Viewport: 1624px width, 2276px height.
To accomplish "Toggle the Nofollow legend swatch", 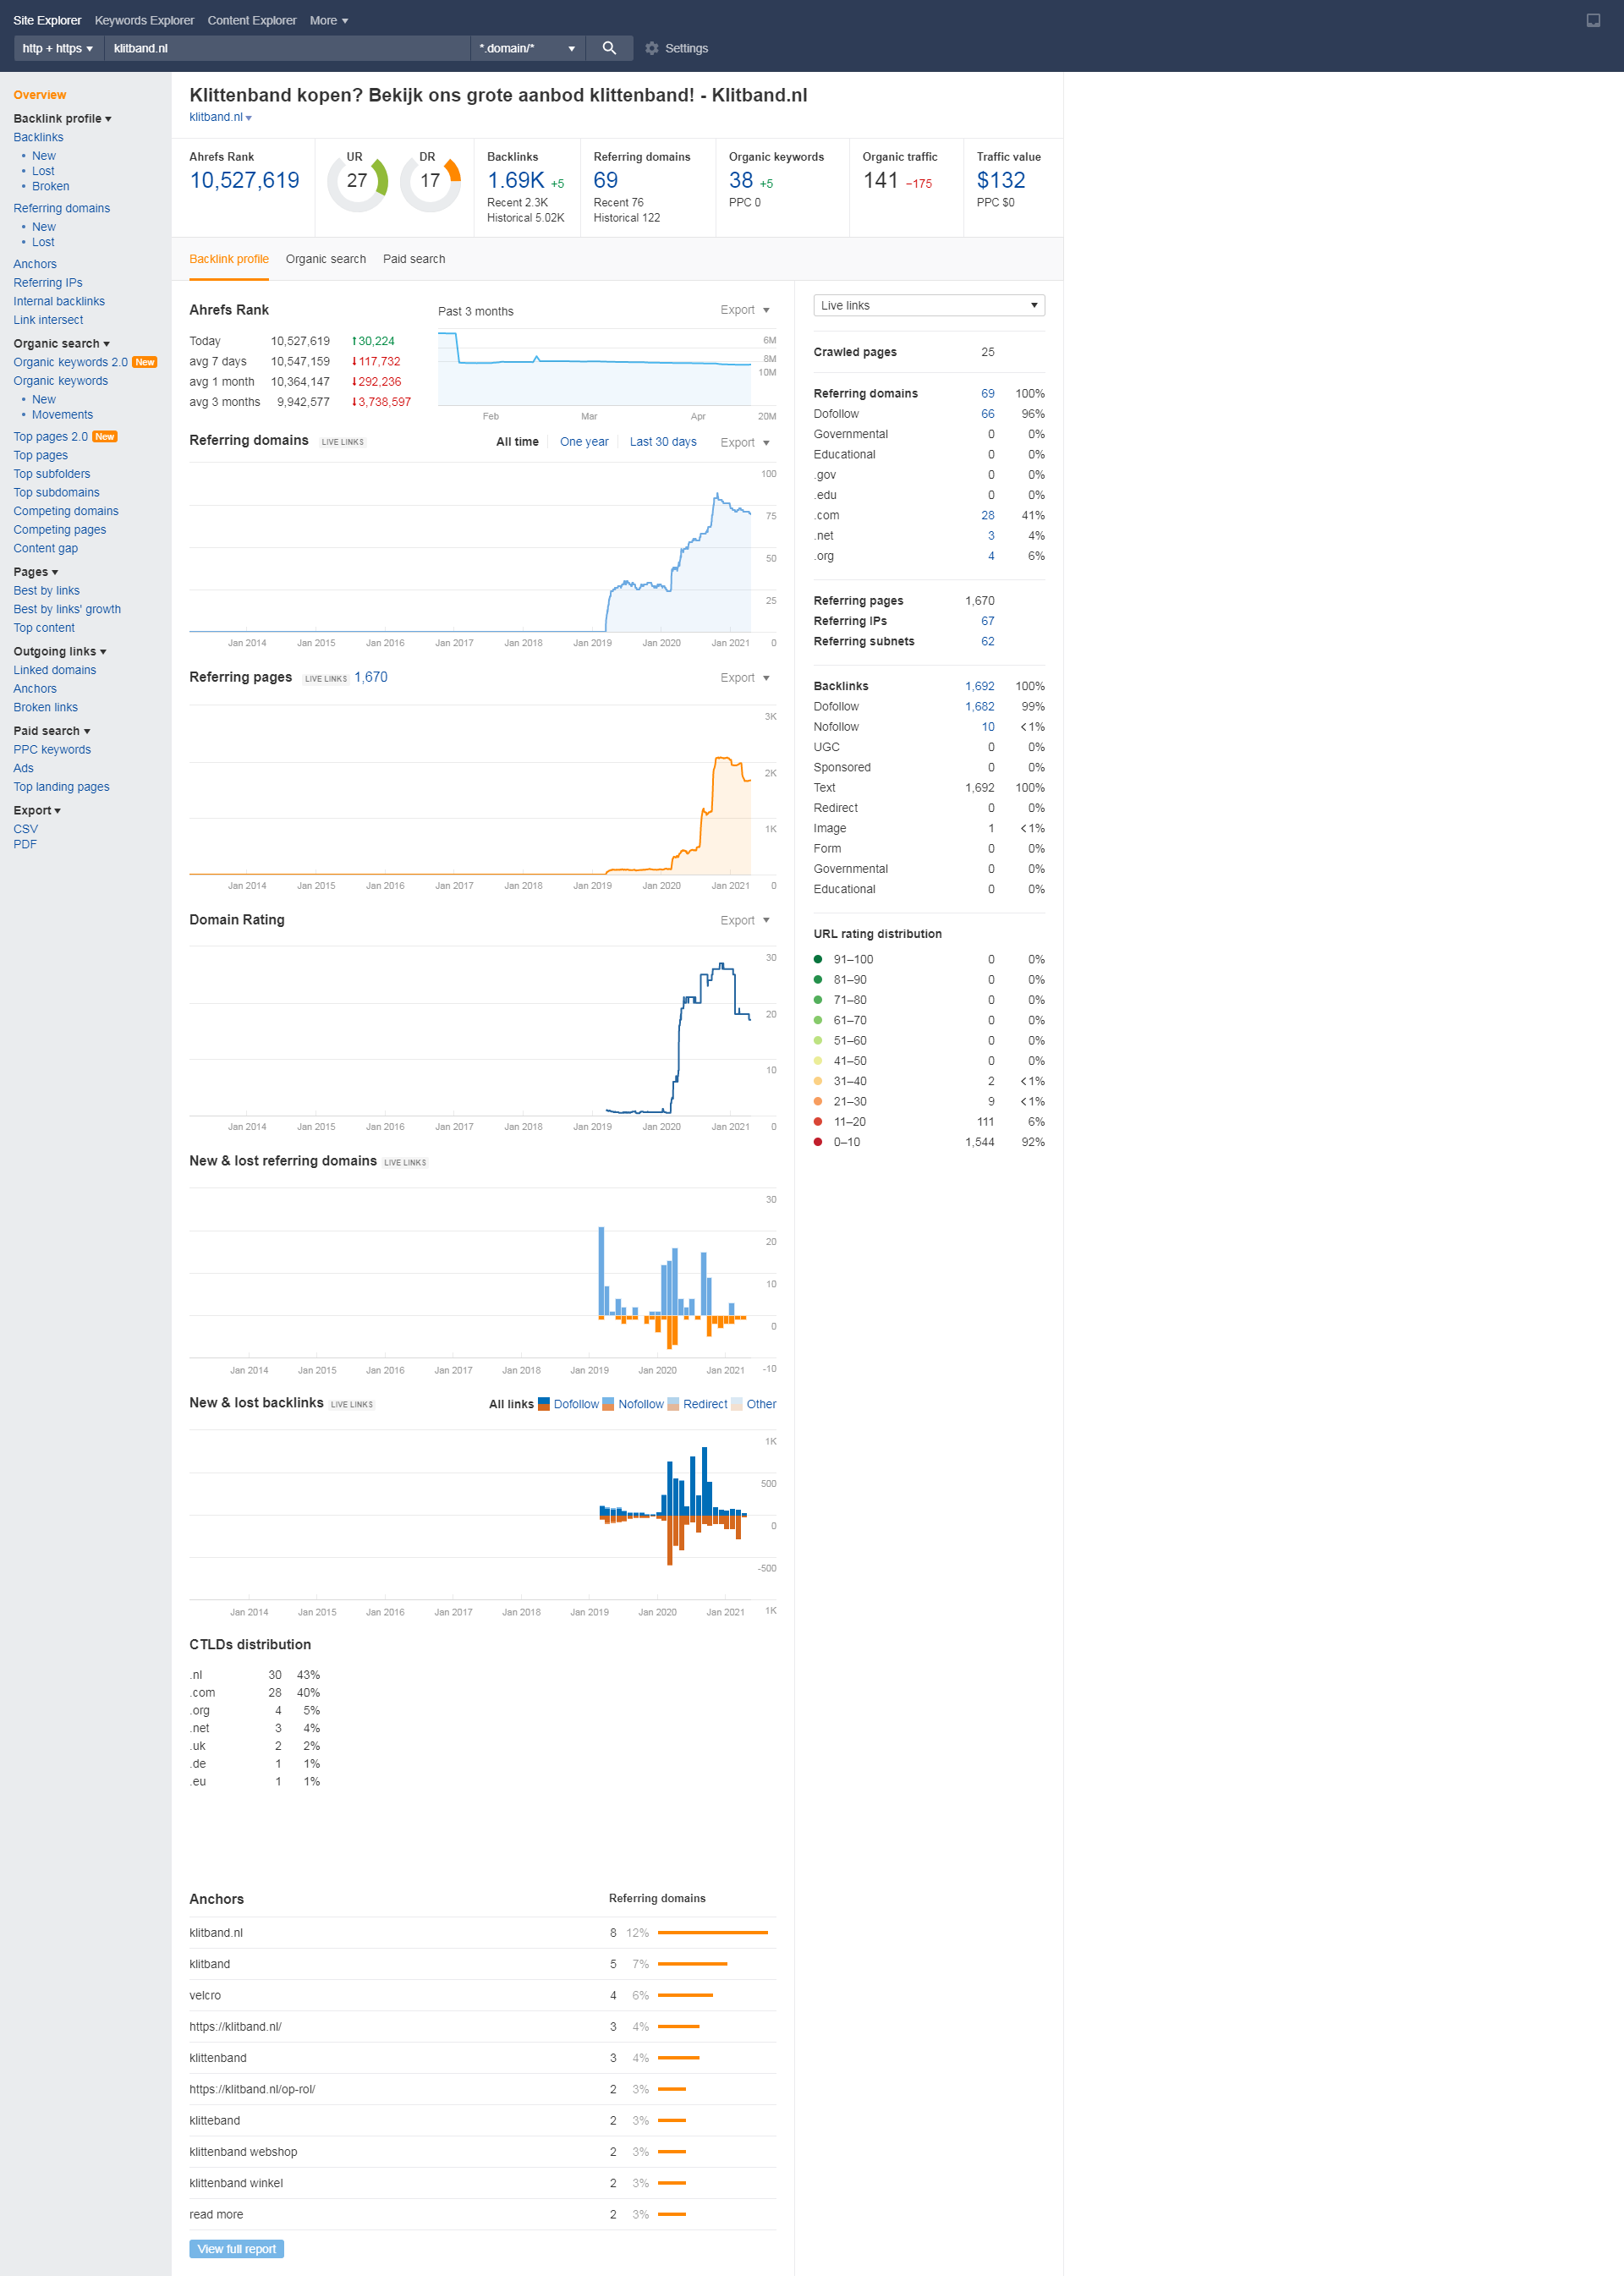I will [x=608, y=1404].
